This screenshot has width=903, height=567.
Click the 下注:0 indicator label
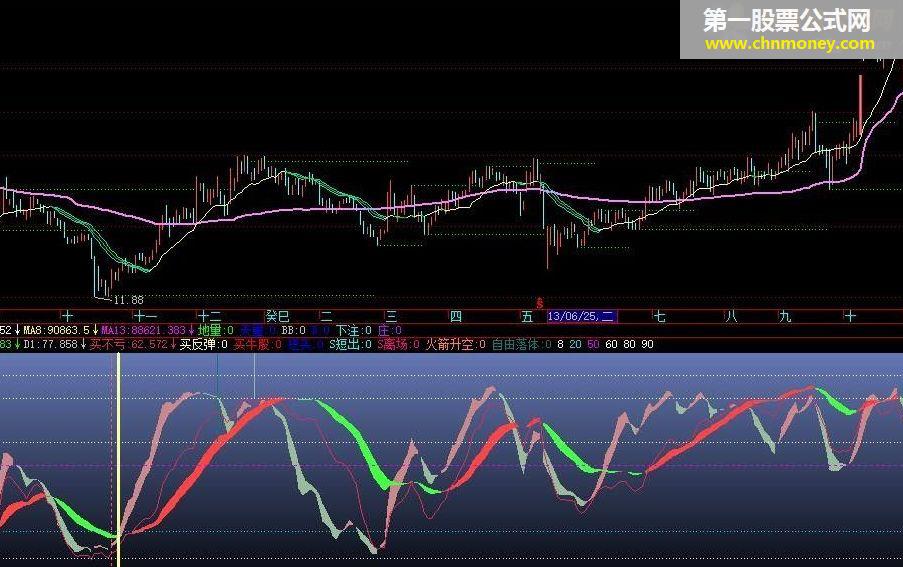click(x=354, y=330)
